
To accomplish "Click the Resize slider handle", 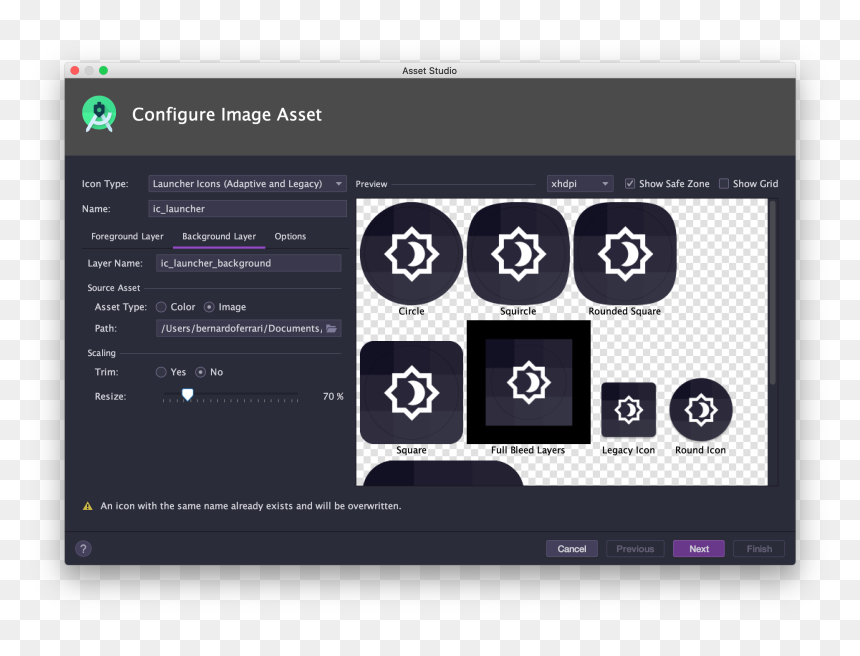I will (x=188, y=394).
